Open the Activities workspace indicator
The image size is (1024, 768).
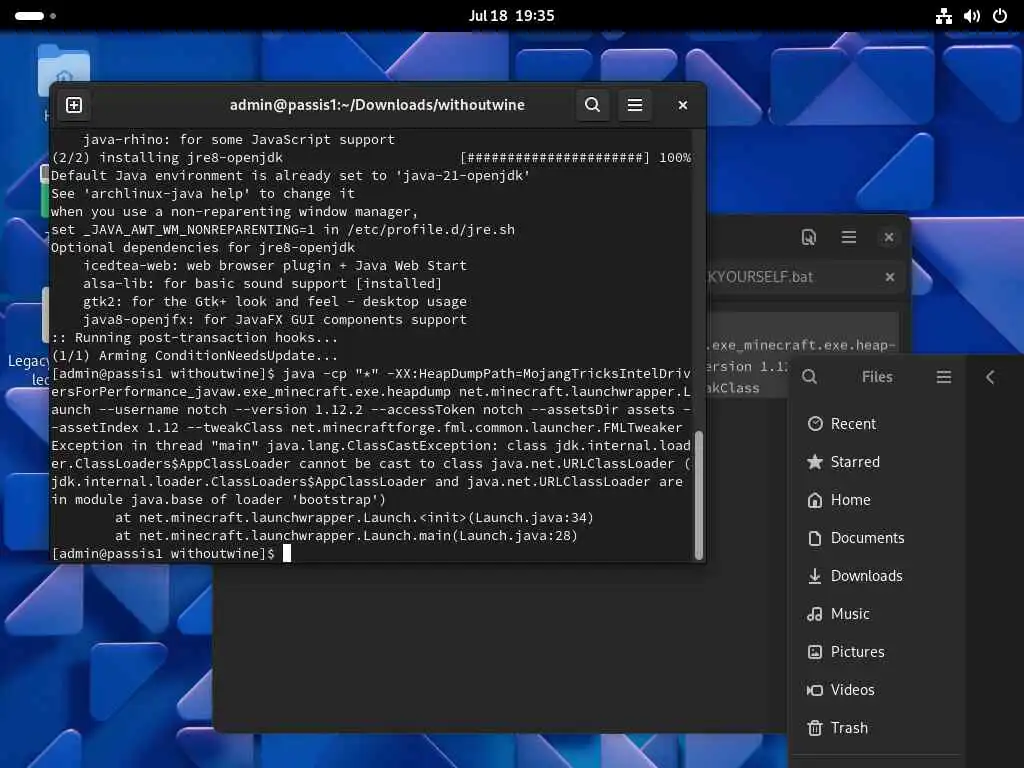coord(35,16)
